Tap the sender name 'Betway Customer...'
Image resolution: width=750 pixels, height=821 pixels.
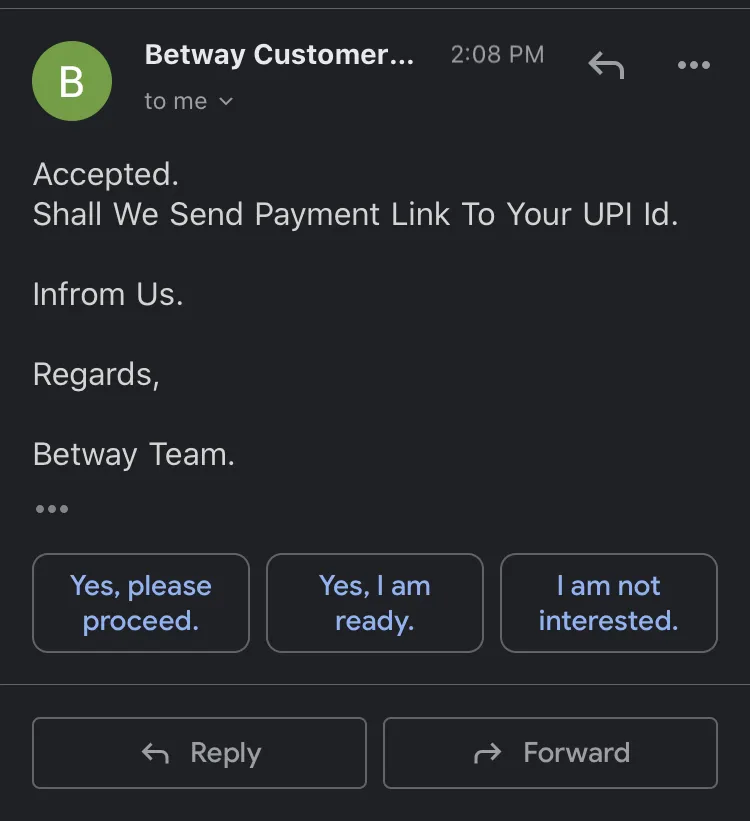pos(279,54)
